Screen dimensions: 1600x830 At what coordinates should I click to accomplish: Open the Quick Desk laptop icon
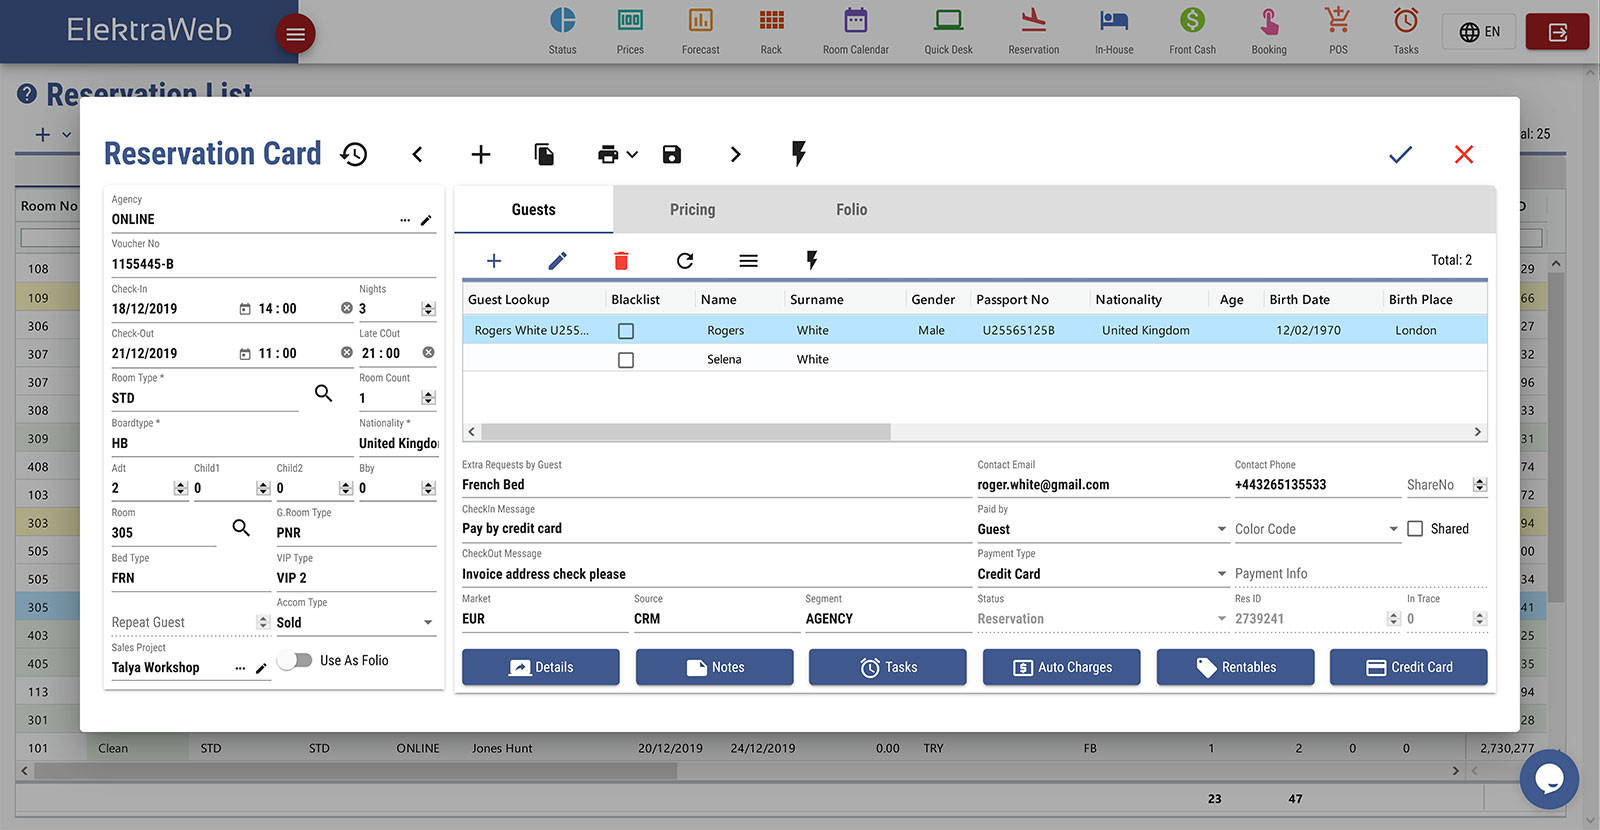pyautogui.click(x=948, y=20)
